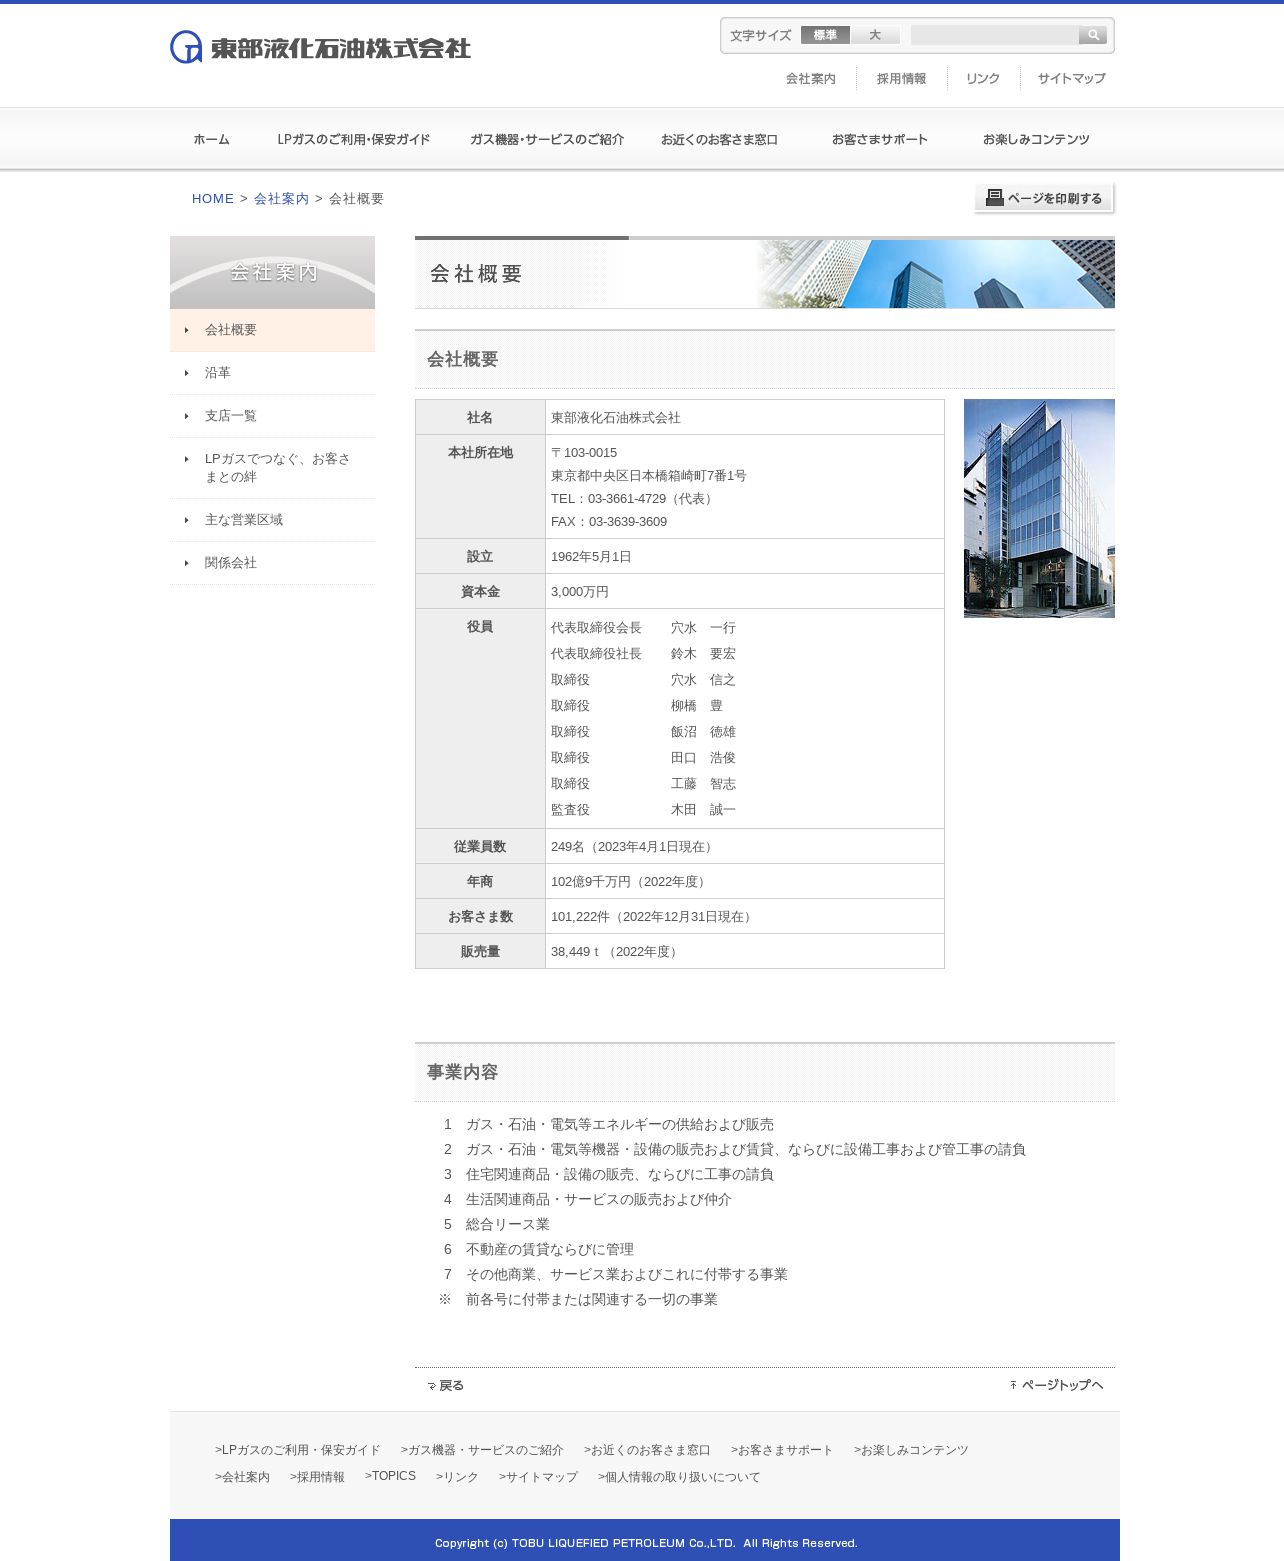
Task: Click the 代表取締役社長 鈴木 要宏 row
Action: click(x=643, y=654)
